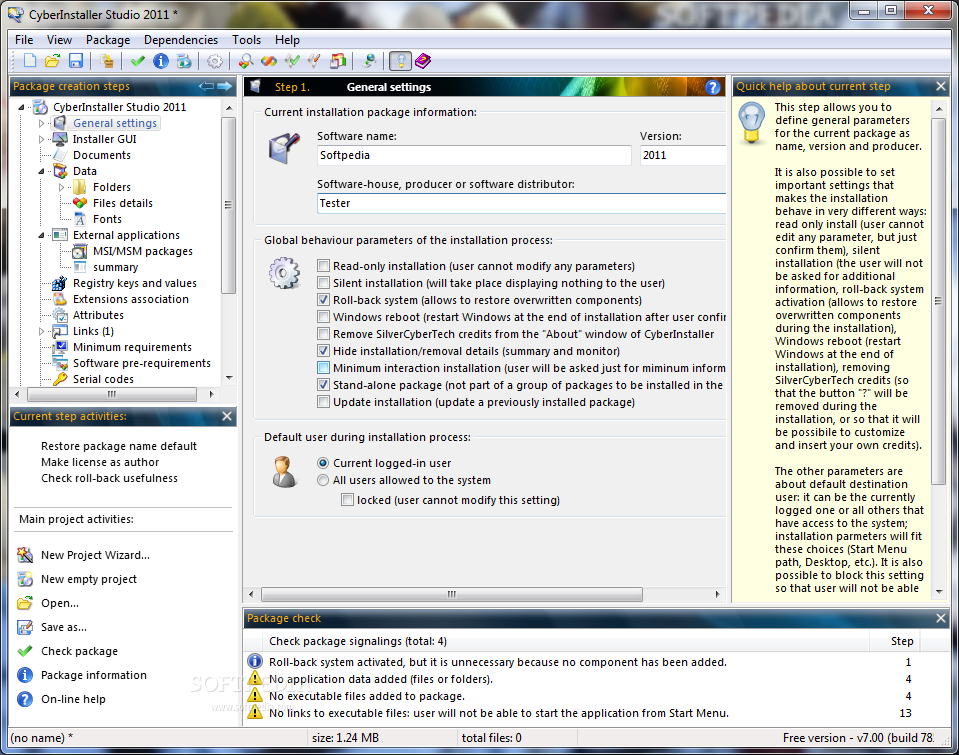Check locked user cannot modify setting
Viewport: 959px width, 755px height.
347,500
